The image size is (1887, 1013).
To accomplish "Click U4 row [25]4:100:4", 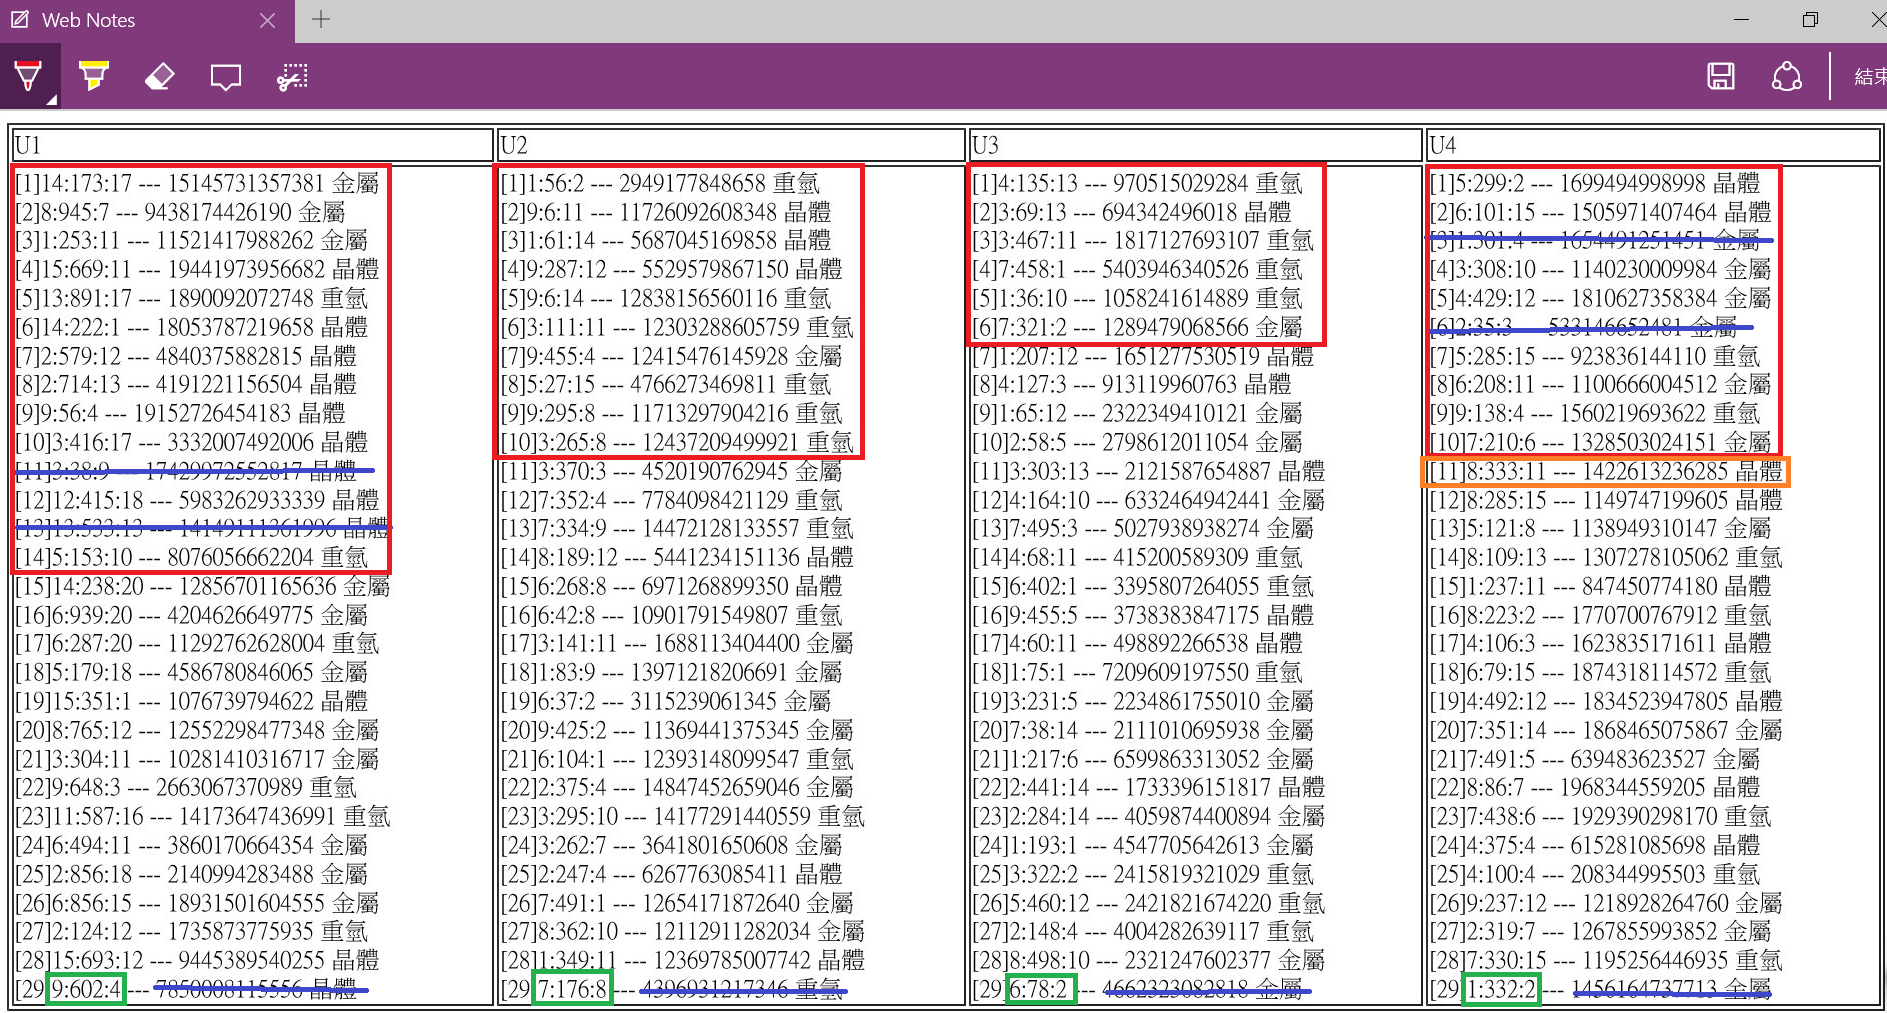I will (x=1594, y=875).
